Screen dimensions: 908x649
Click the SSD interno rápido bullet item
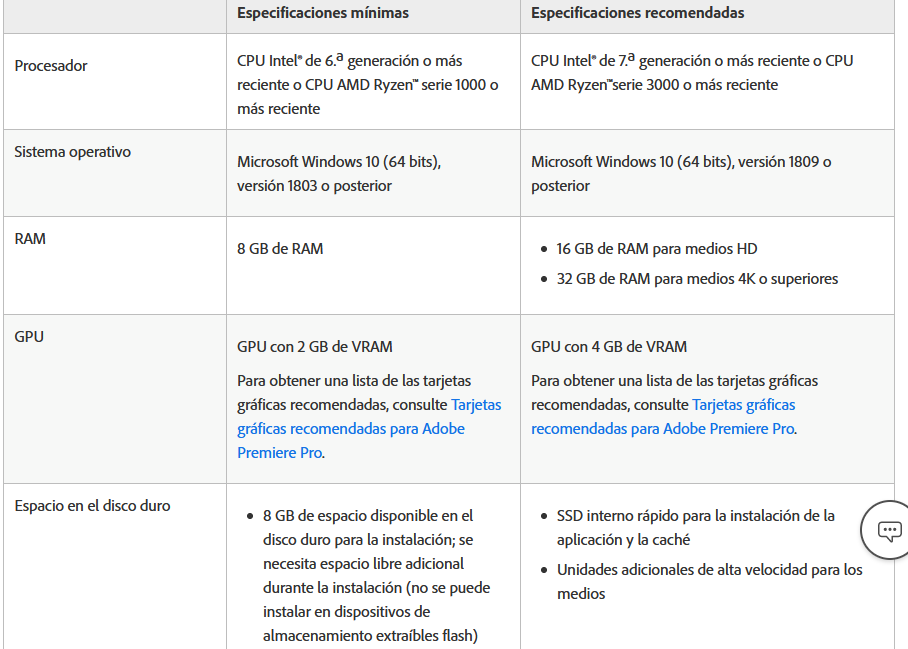pyautogui.click(x=695, y=527)
